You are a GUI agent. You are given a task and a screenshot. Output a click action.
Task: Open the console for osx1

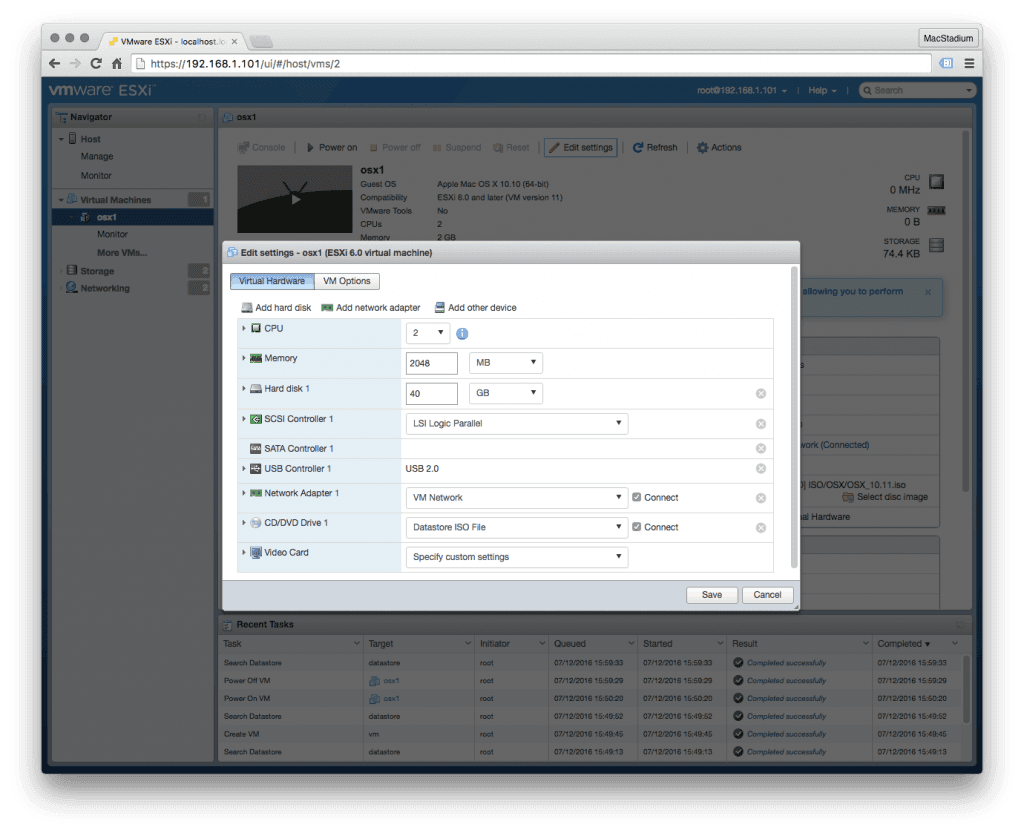coord(262,147)
